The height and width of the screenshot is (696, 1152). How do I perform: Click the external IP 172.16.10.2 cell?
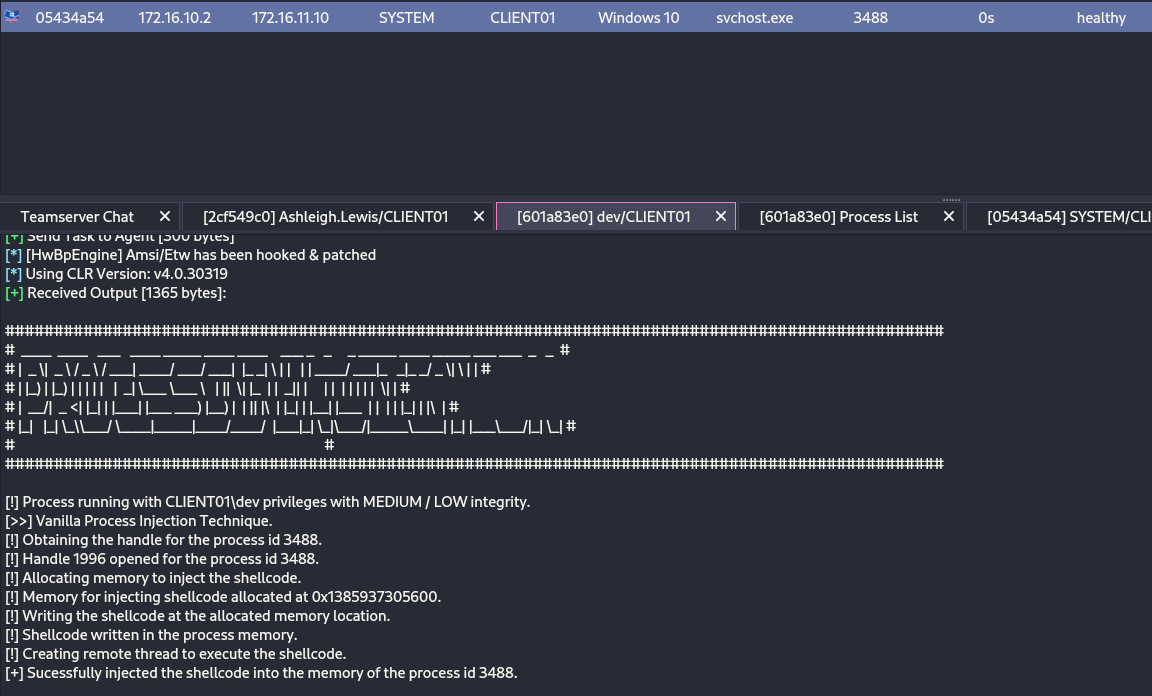[x=174, y=18]
